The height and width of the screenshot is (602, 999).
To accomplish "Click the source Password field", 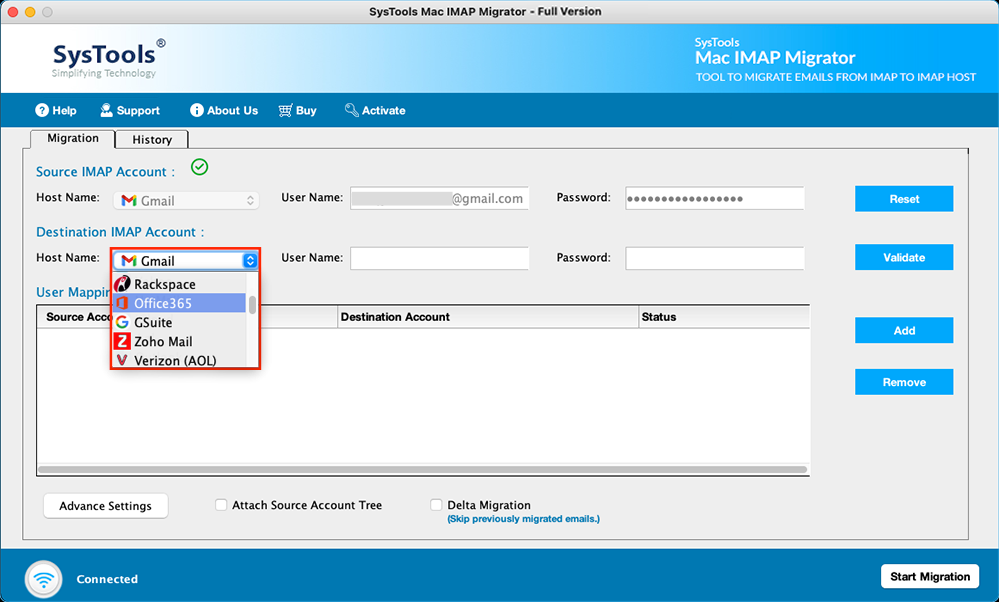I will [715, 198].
